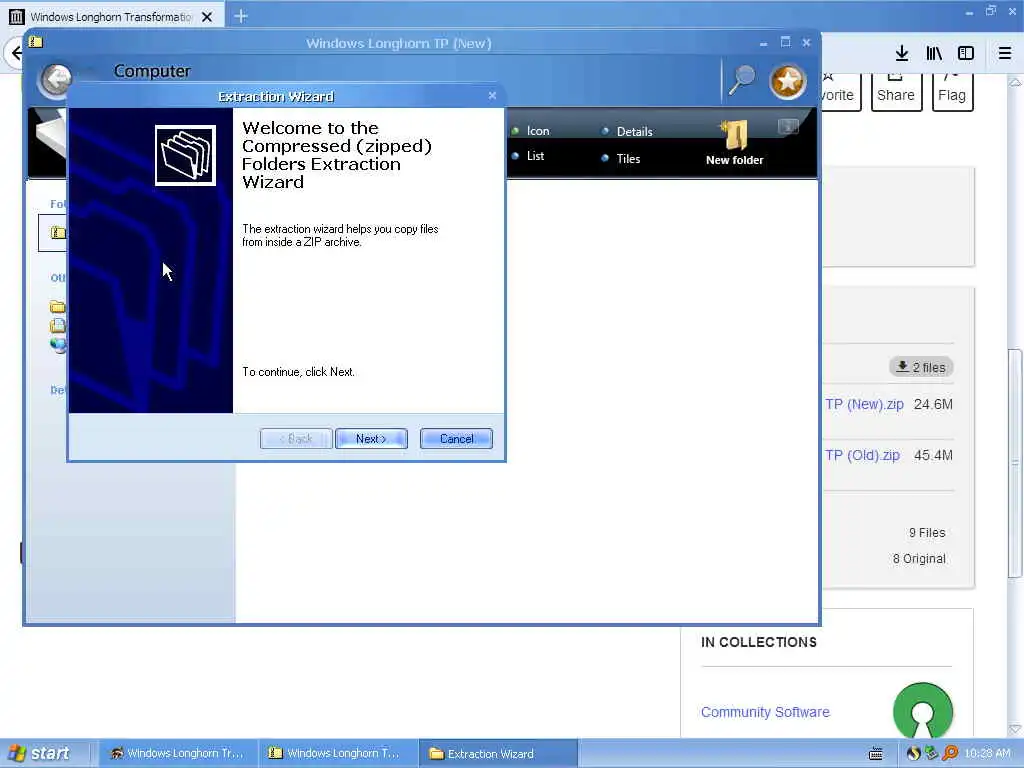The width and height of the screenshot is (1024, 768).
Task: Close the Windows Longhorn Transformation tab
Action: point(207,17)
